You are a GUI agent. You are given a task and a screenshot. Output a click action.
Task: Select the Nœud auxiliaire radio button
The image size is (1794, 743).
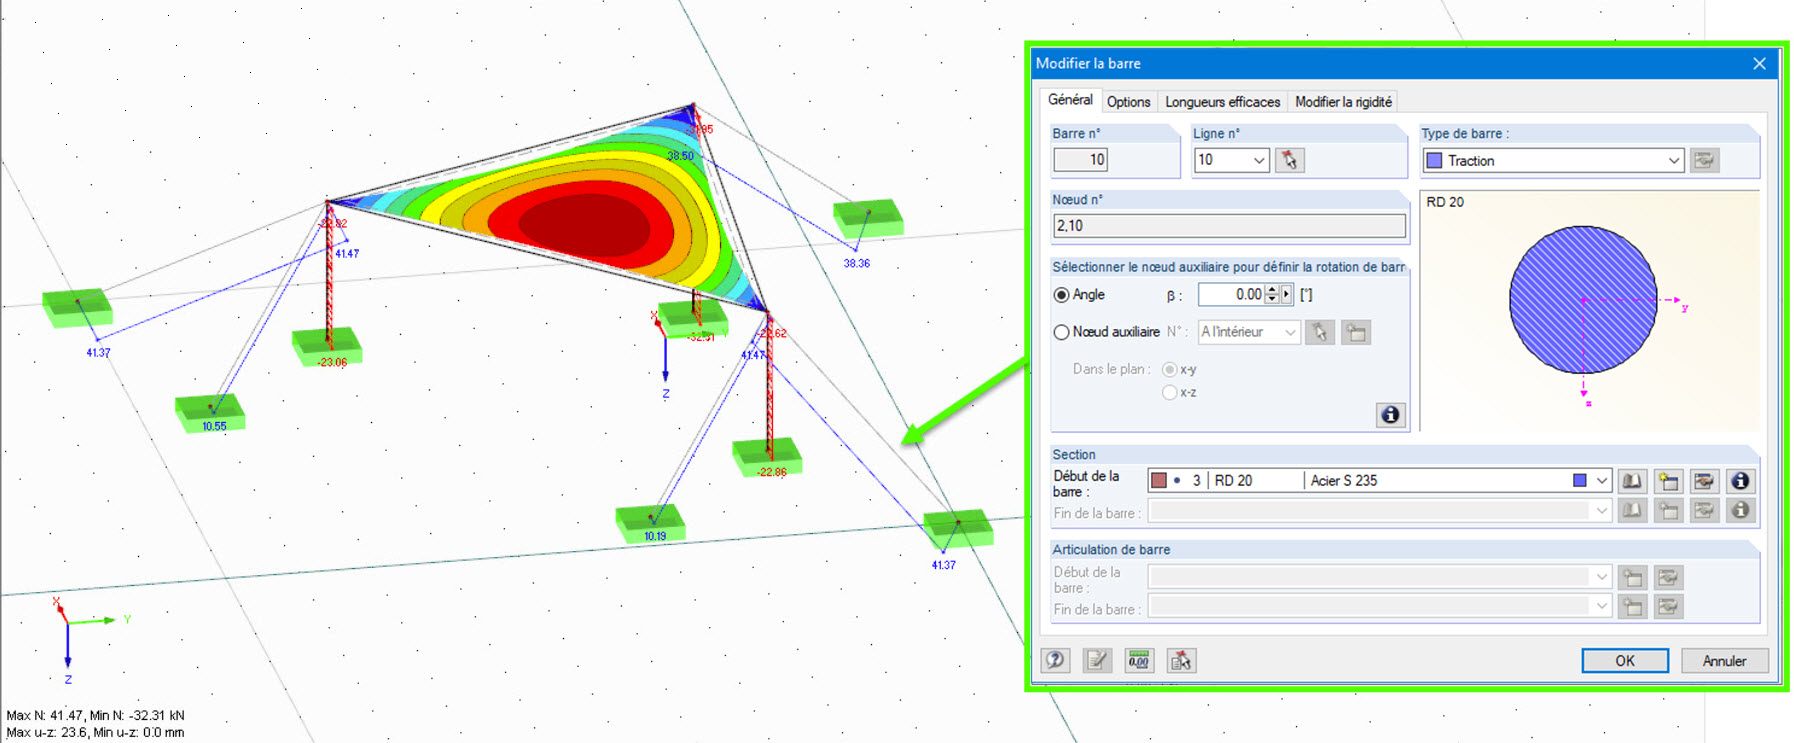(x=1062, y=332)
